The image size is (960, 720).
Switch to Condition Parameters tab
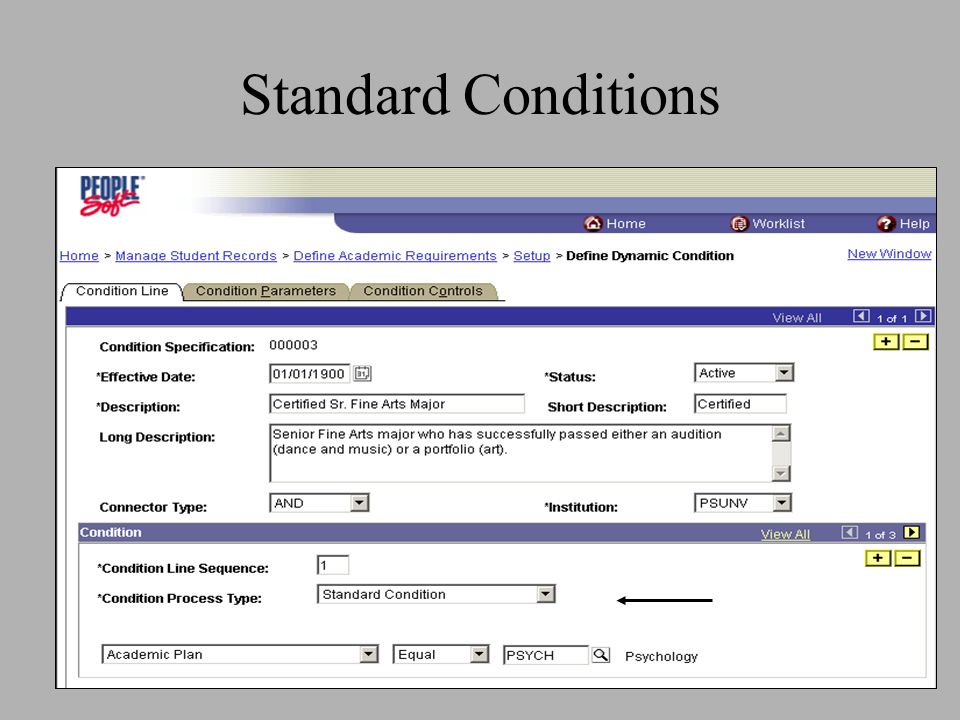click(266, 291)
